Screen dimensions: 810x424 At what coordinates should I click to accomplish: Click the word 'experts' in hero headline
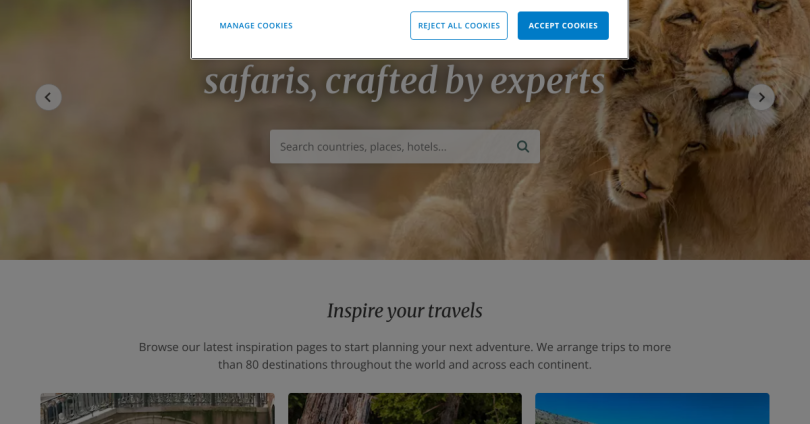[x=547, y=83]
